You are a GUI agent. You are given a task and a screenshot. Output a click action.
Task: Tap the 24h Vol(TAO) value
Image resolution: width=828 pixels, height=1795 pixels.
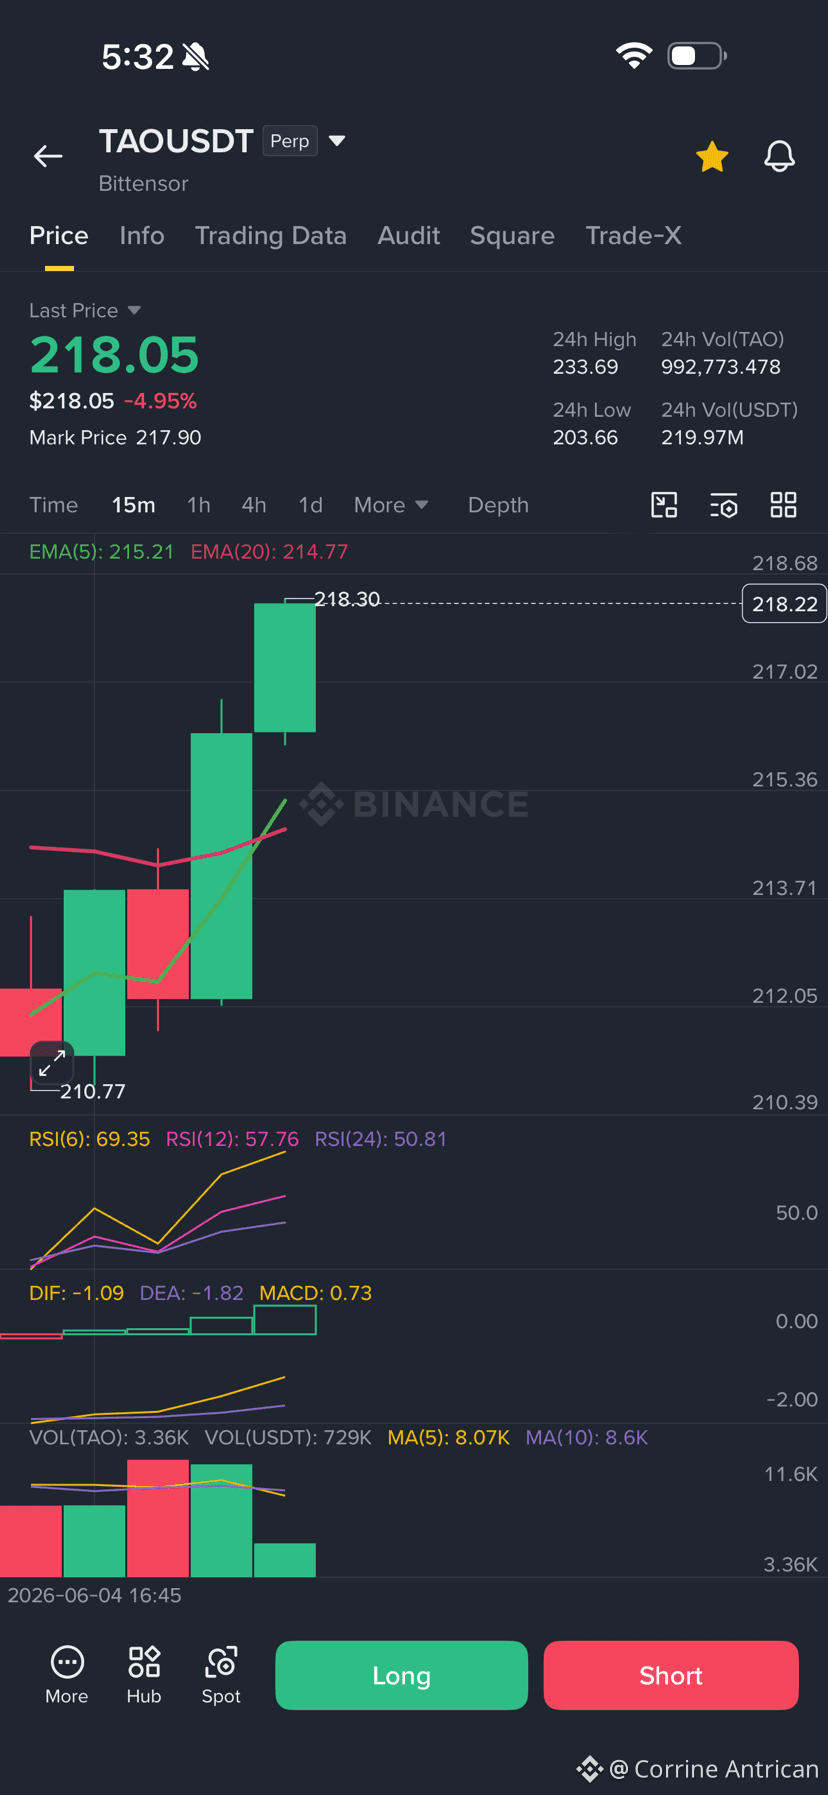pos(721,367)
